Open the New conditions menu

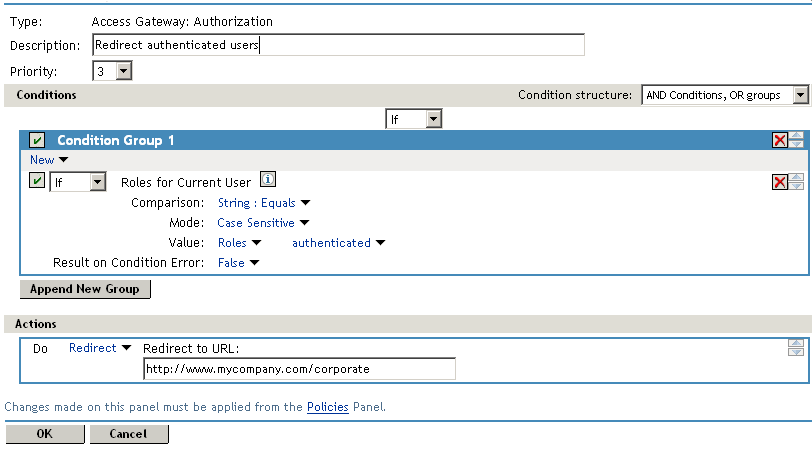[x=49, y=160]
